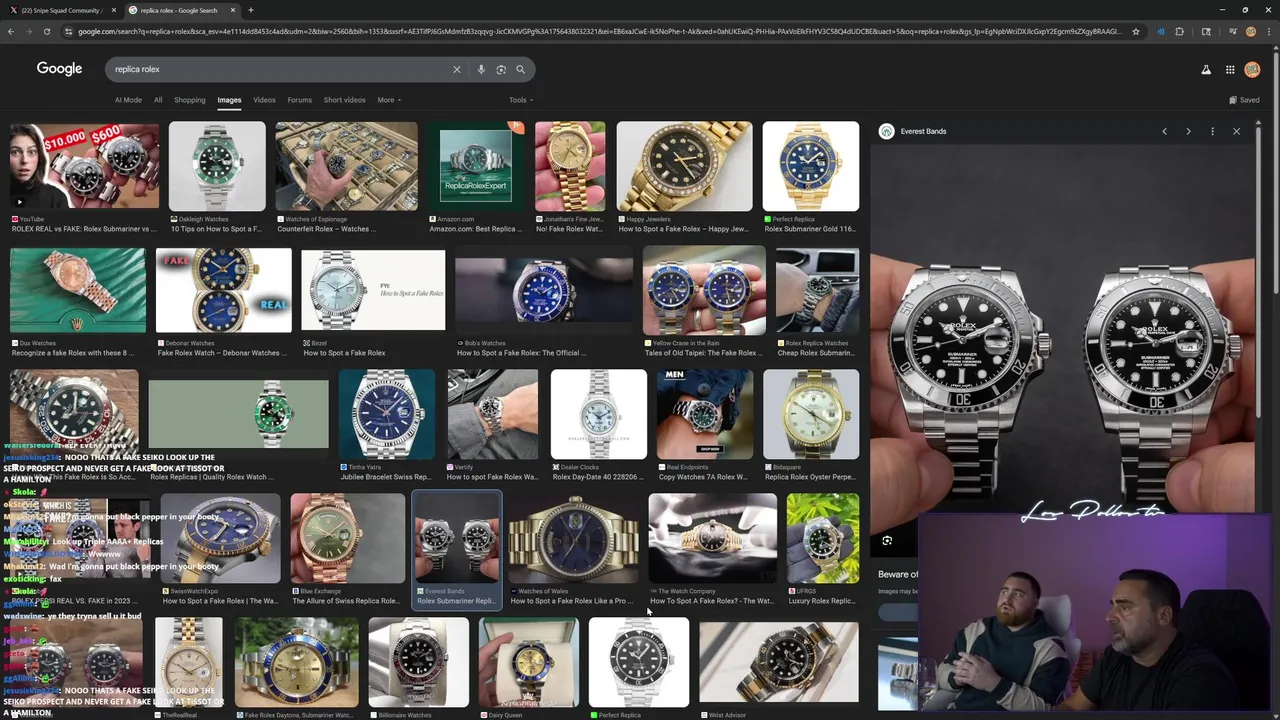The height and width of the screenshot is (720, 1280).
Task: Open the Bezel 'How to Spot' thumbnail
Action: pyautogui.click(x=373, y=290)
